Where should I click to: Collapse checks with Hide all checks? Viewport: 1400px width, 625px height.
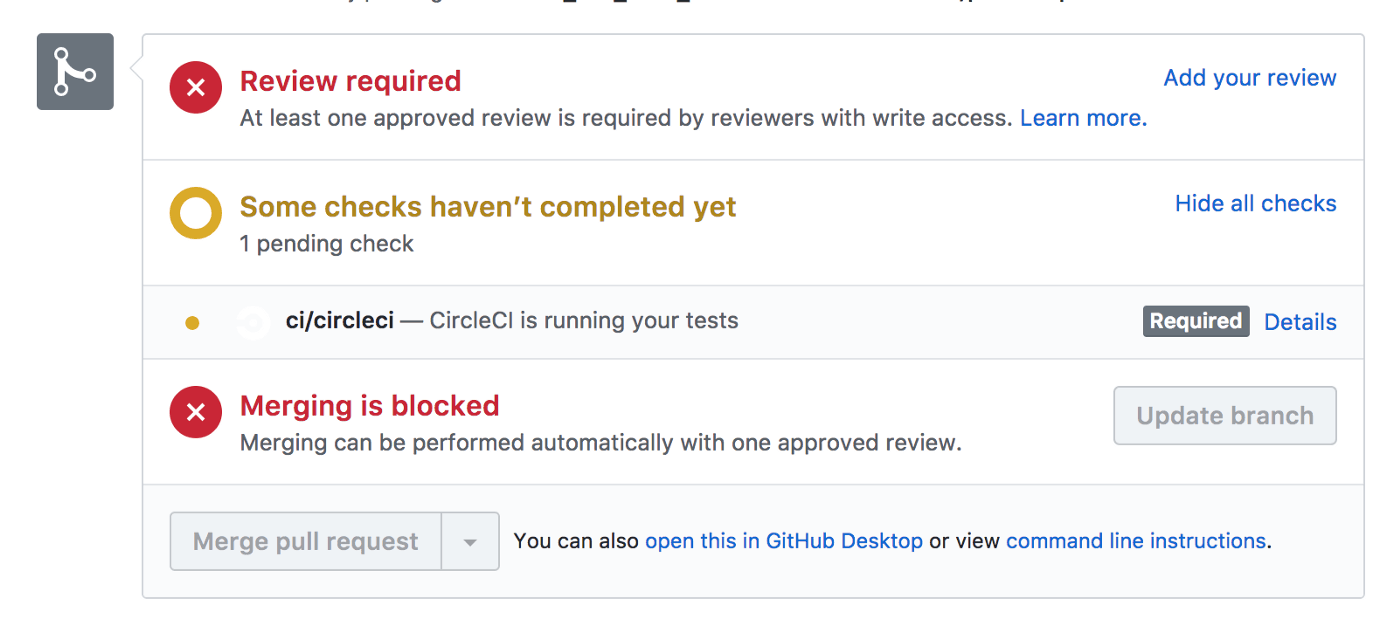tap(1256, 203)
